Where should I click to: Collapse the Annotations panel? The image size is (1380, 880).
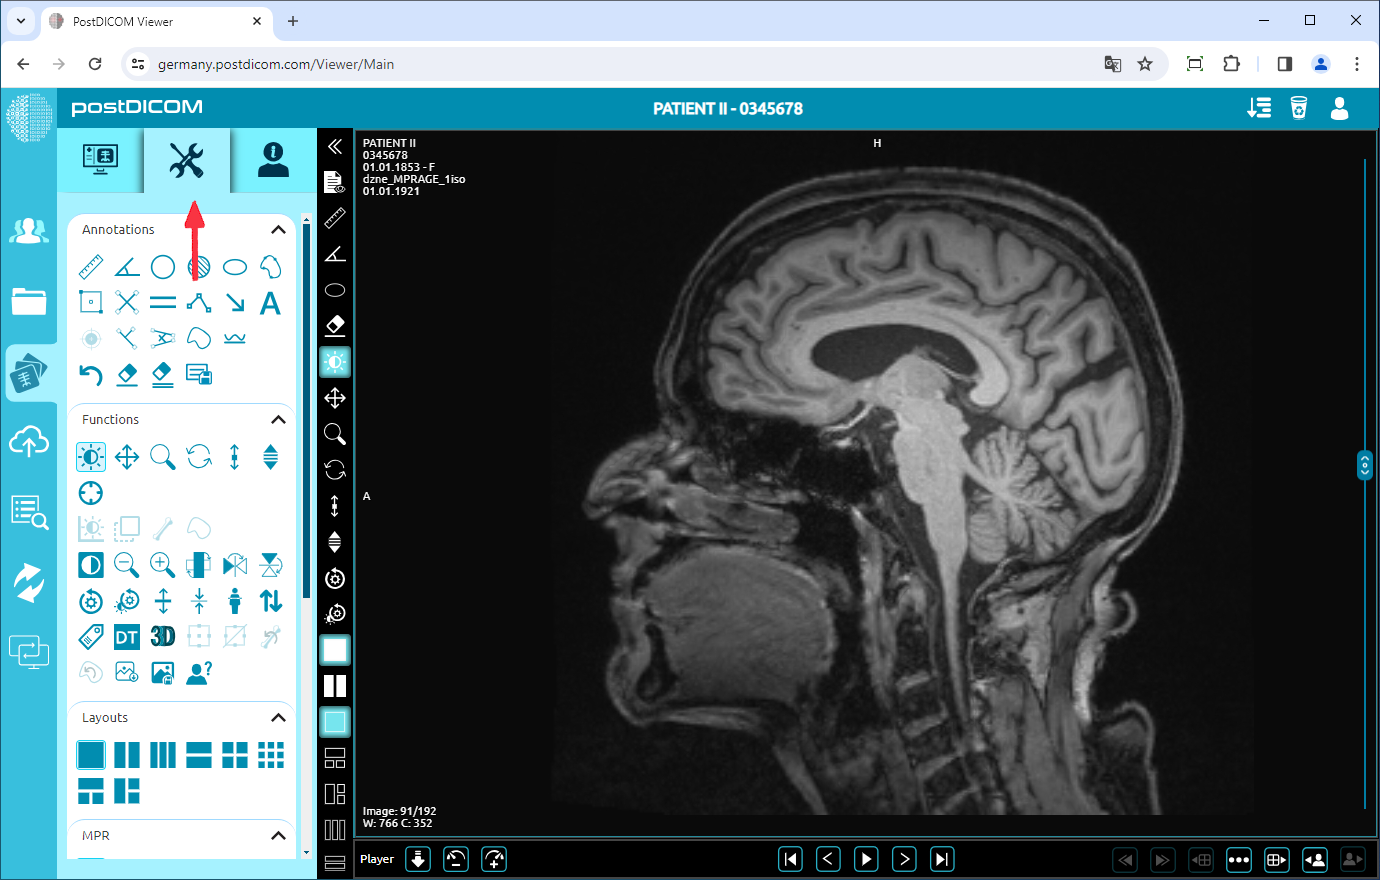point(279,229)
